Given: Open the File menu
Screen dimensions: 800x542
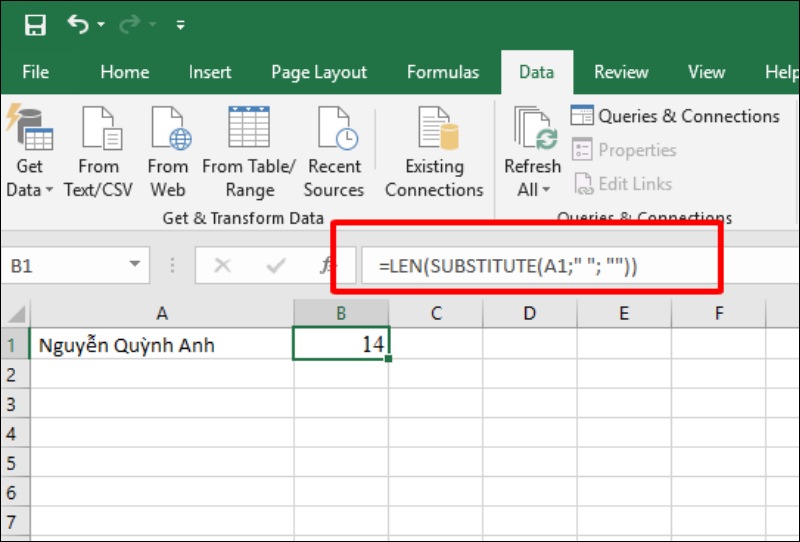Looking at the screenshot, I should pyautogui.click(x=35, y=72).
